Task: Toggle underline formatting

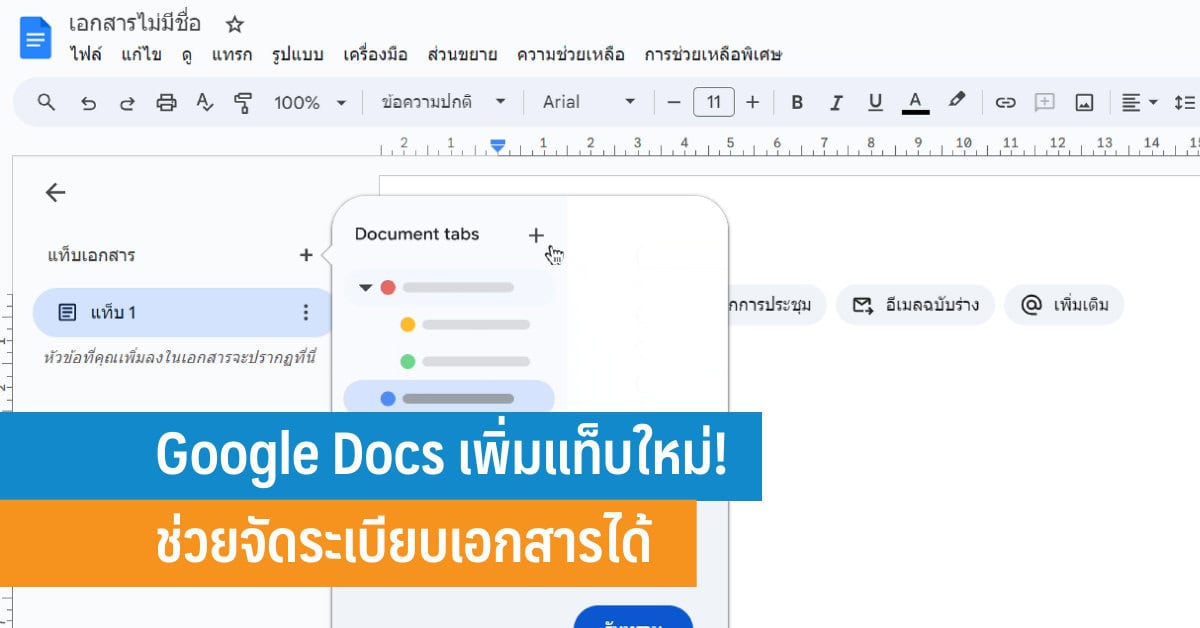Action: point(875,102)
